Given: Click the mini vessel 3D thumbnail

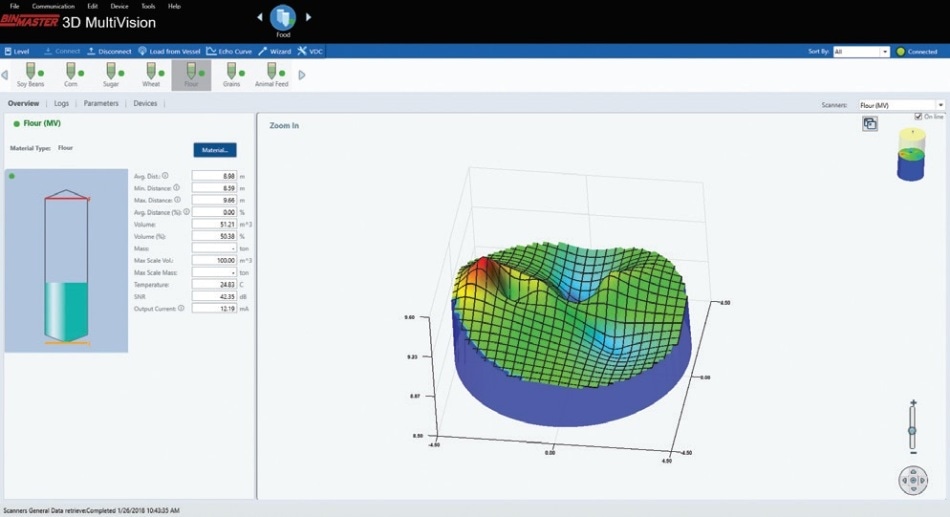Looking at the screenshot, I should (911, 155).
